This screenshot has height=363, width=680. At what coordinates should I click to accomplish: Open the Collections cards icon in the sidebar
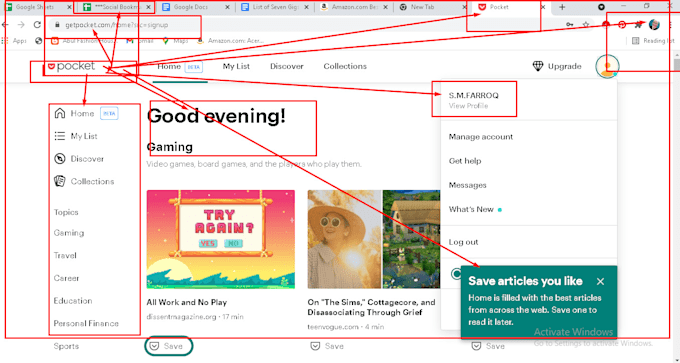(x=60, y=181)
